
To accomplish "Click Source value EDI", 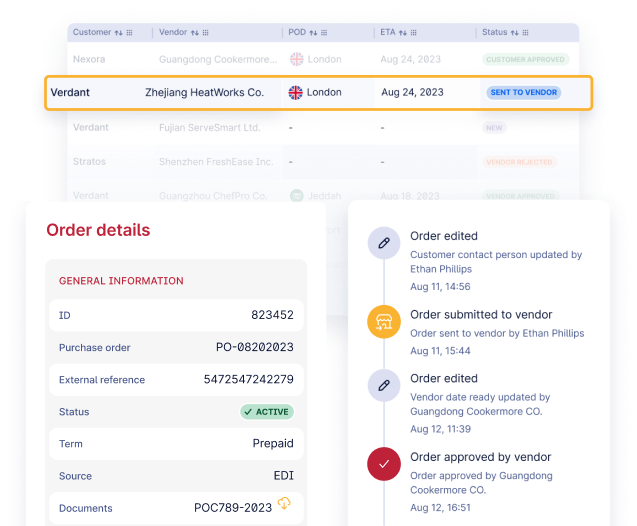I will point(284,476).
